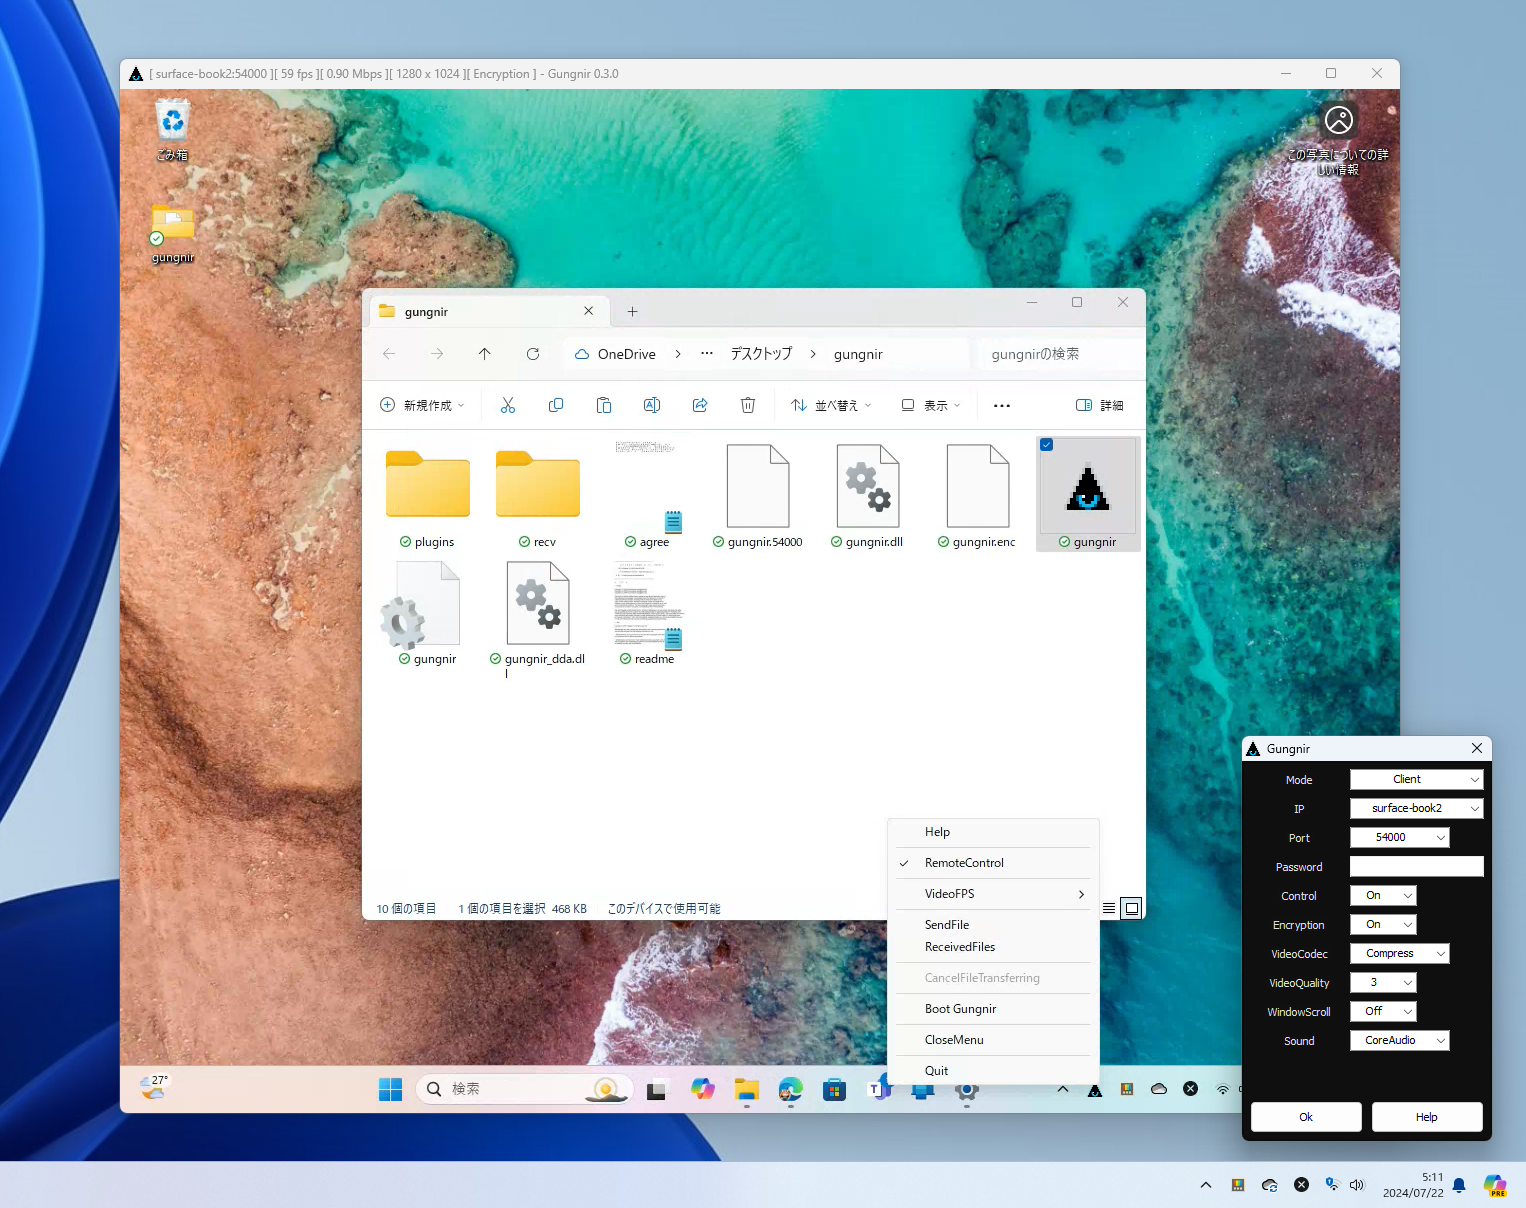Click the Paste icon in Explorer toolbar
Viewport: 1526px width, 1208px height.
pyautogui.click(x=604, y=405)
